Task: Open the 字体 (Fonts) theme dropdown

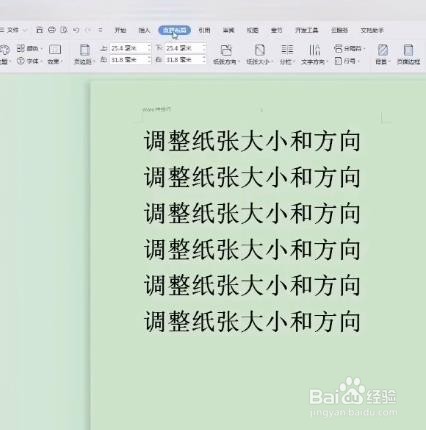Action: (29, 61)
